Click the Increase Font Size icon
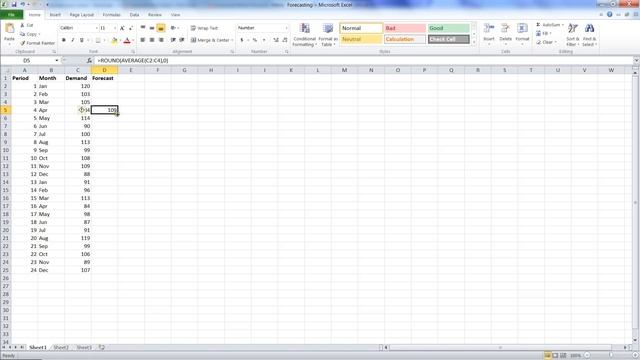Image resolution: width=640 pixels, height=360 pixels. pos(122,28)
